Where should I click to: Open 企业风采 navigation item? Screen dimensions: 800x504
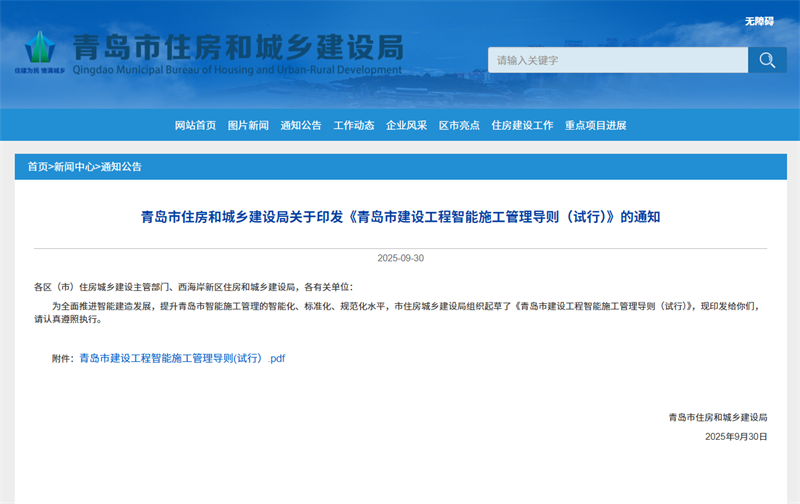(x=406, y=125)
